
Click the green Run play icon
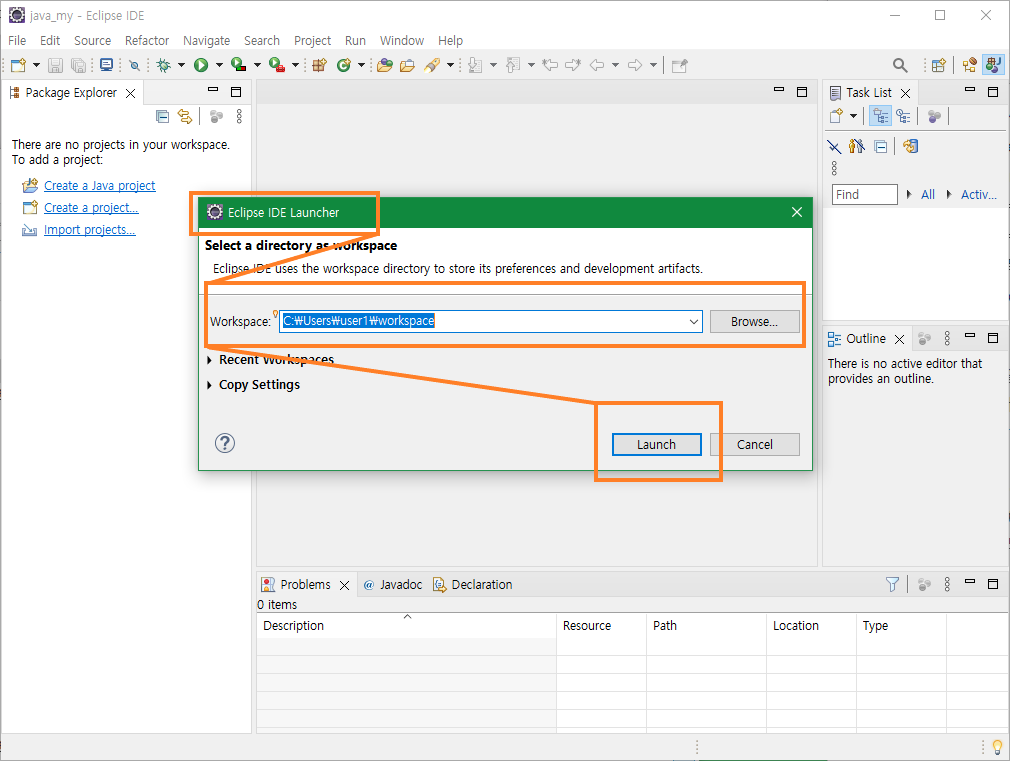point(201,65)
